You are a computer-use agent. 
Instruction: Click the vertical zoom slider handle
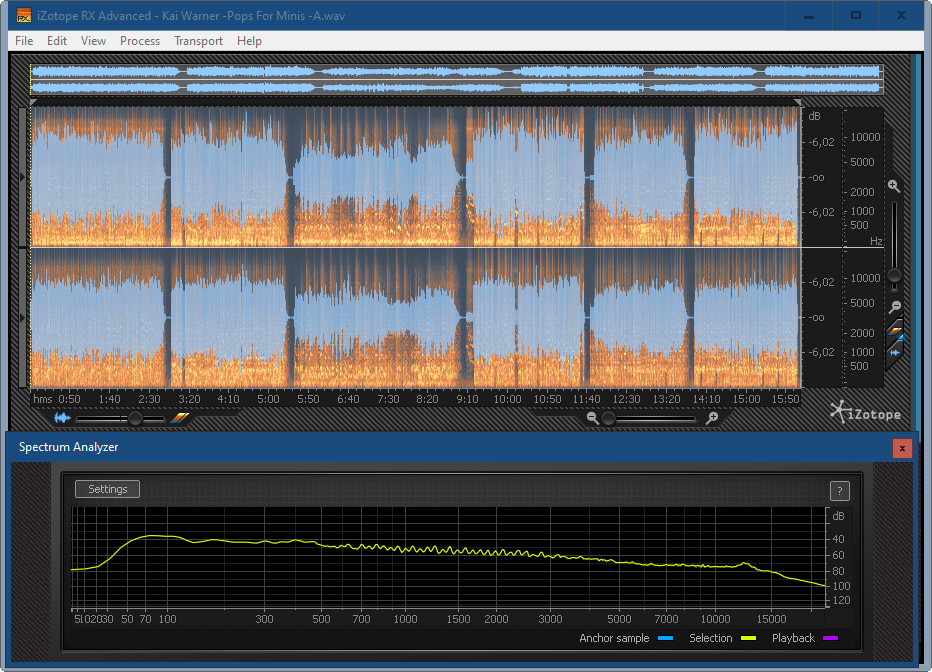[895, 275]
